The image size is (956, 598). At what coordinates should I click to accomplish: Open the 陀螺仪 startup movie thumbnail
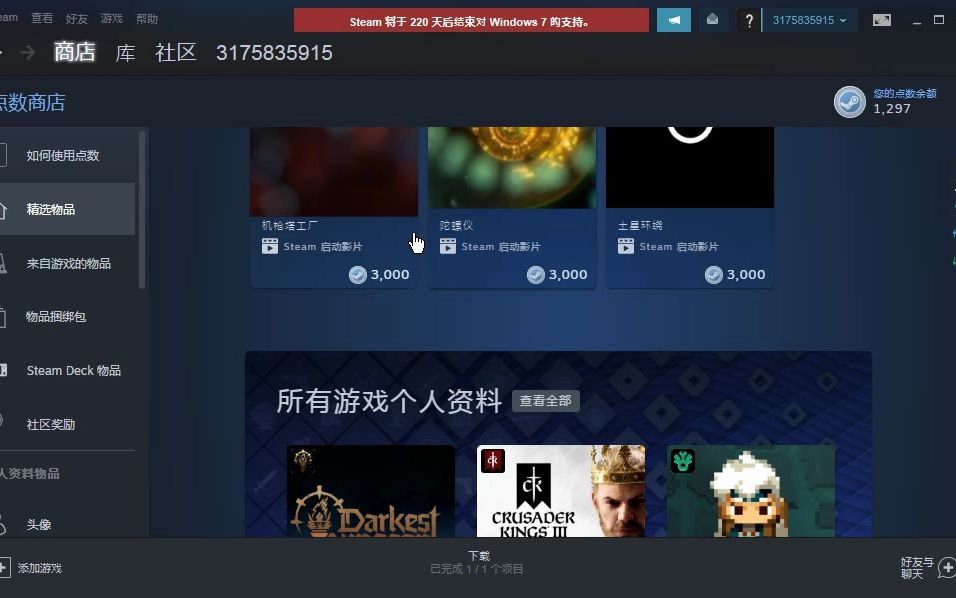click(x=512, y=168)
